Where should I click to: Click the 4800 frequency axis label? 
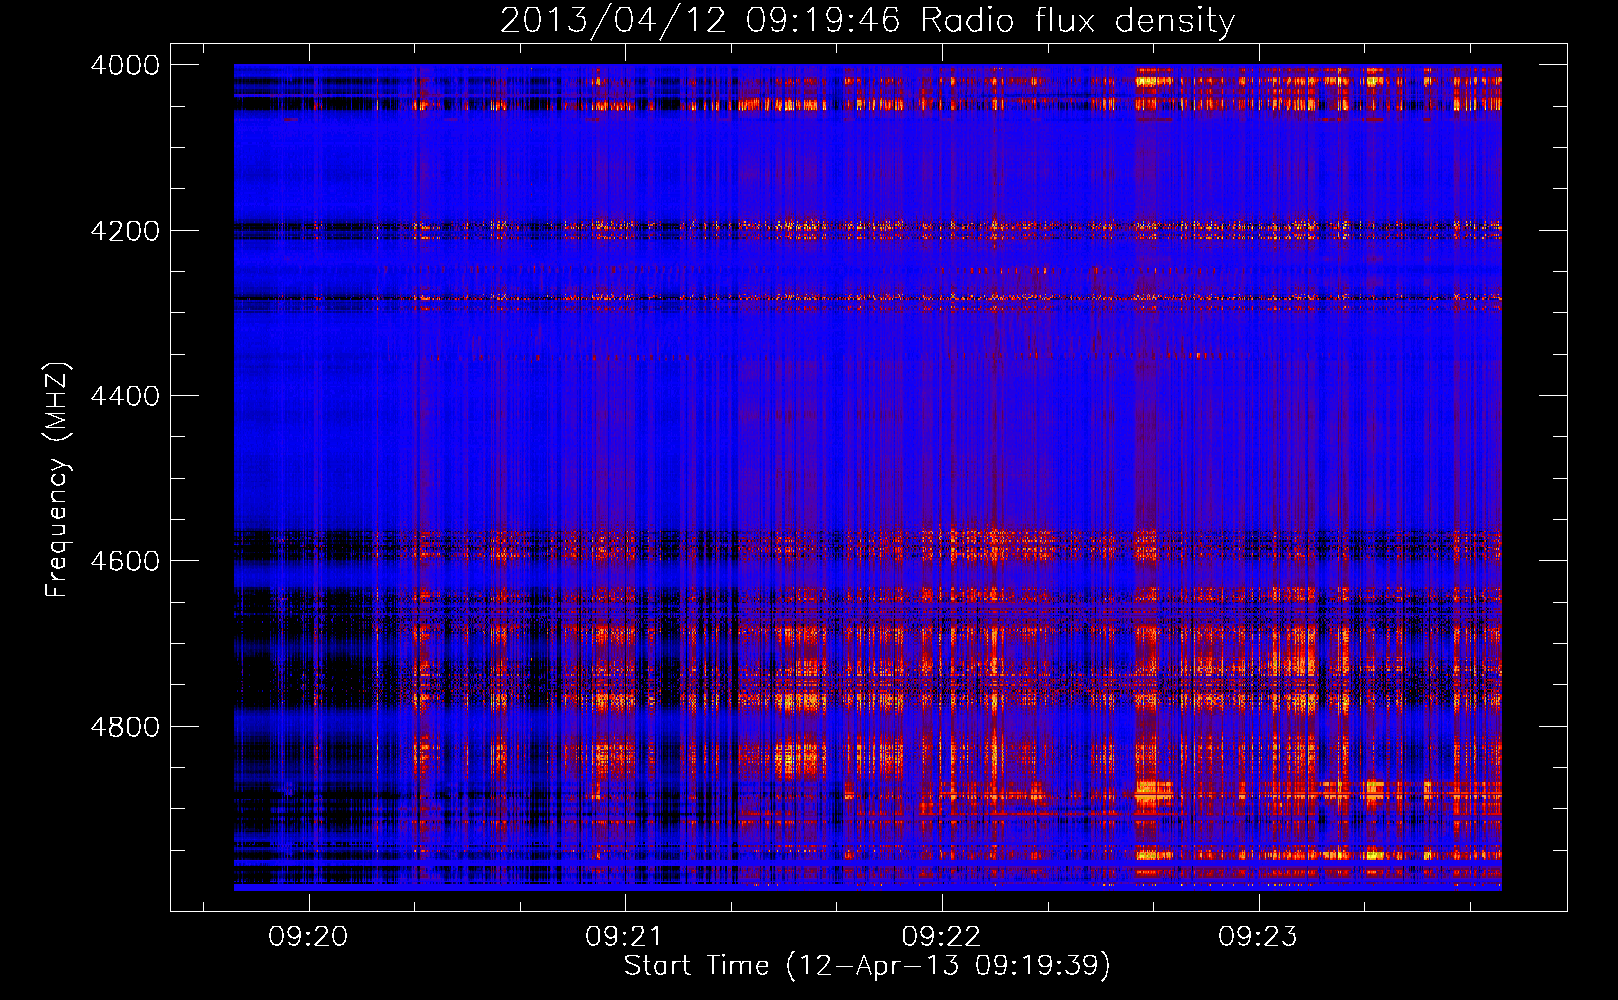[x=124, y=727]
